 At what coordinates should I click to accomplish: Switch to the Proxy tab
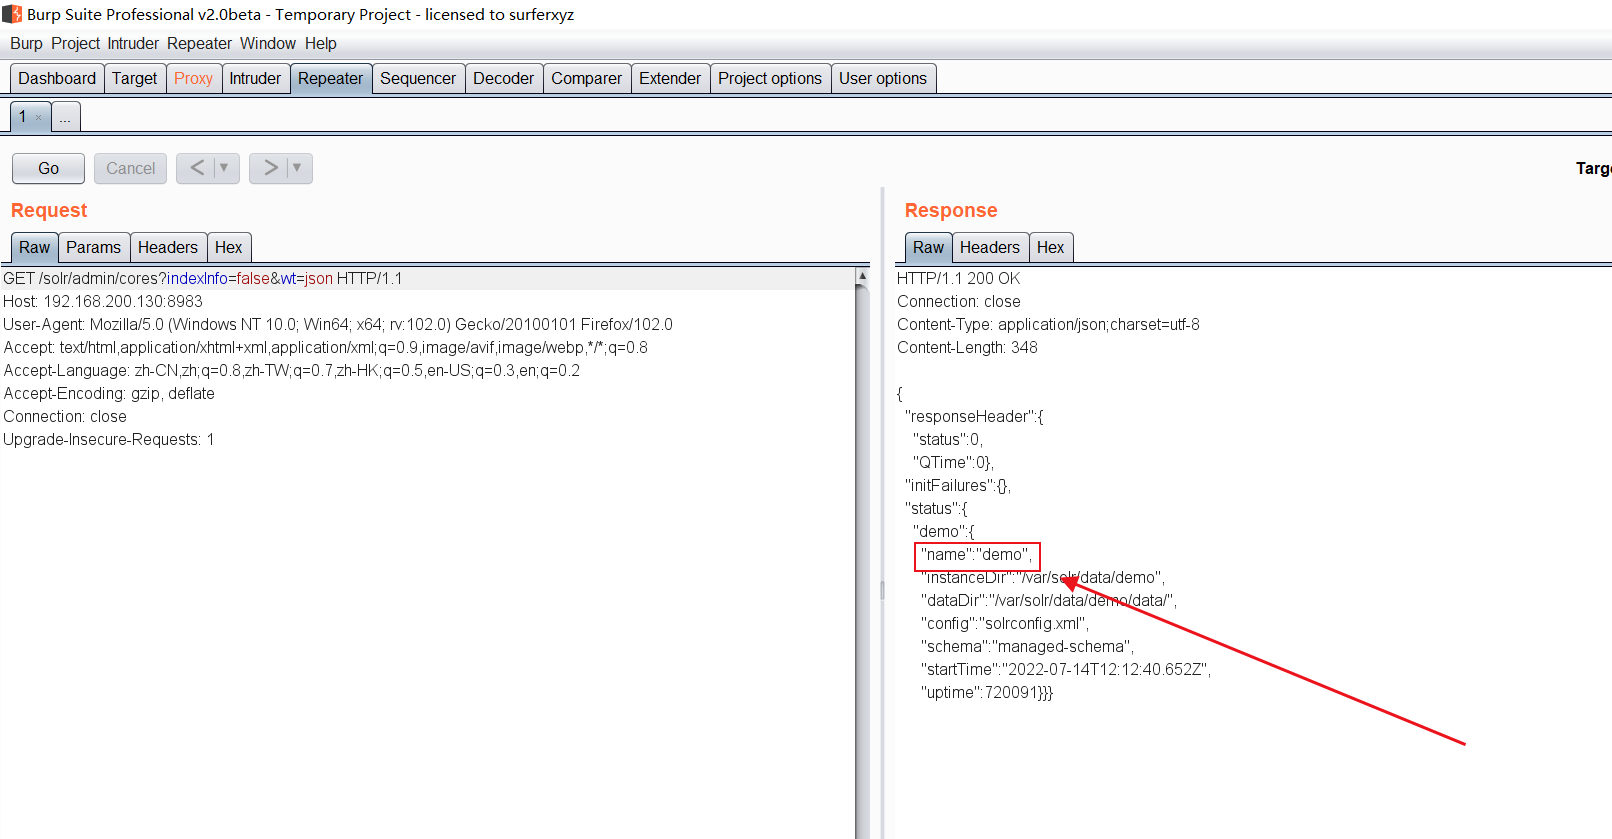pyautogui.click(x=193, y=78)
